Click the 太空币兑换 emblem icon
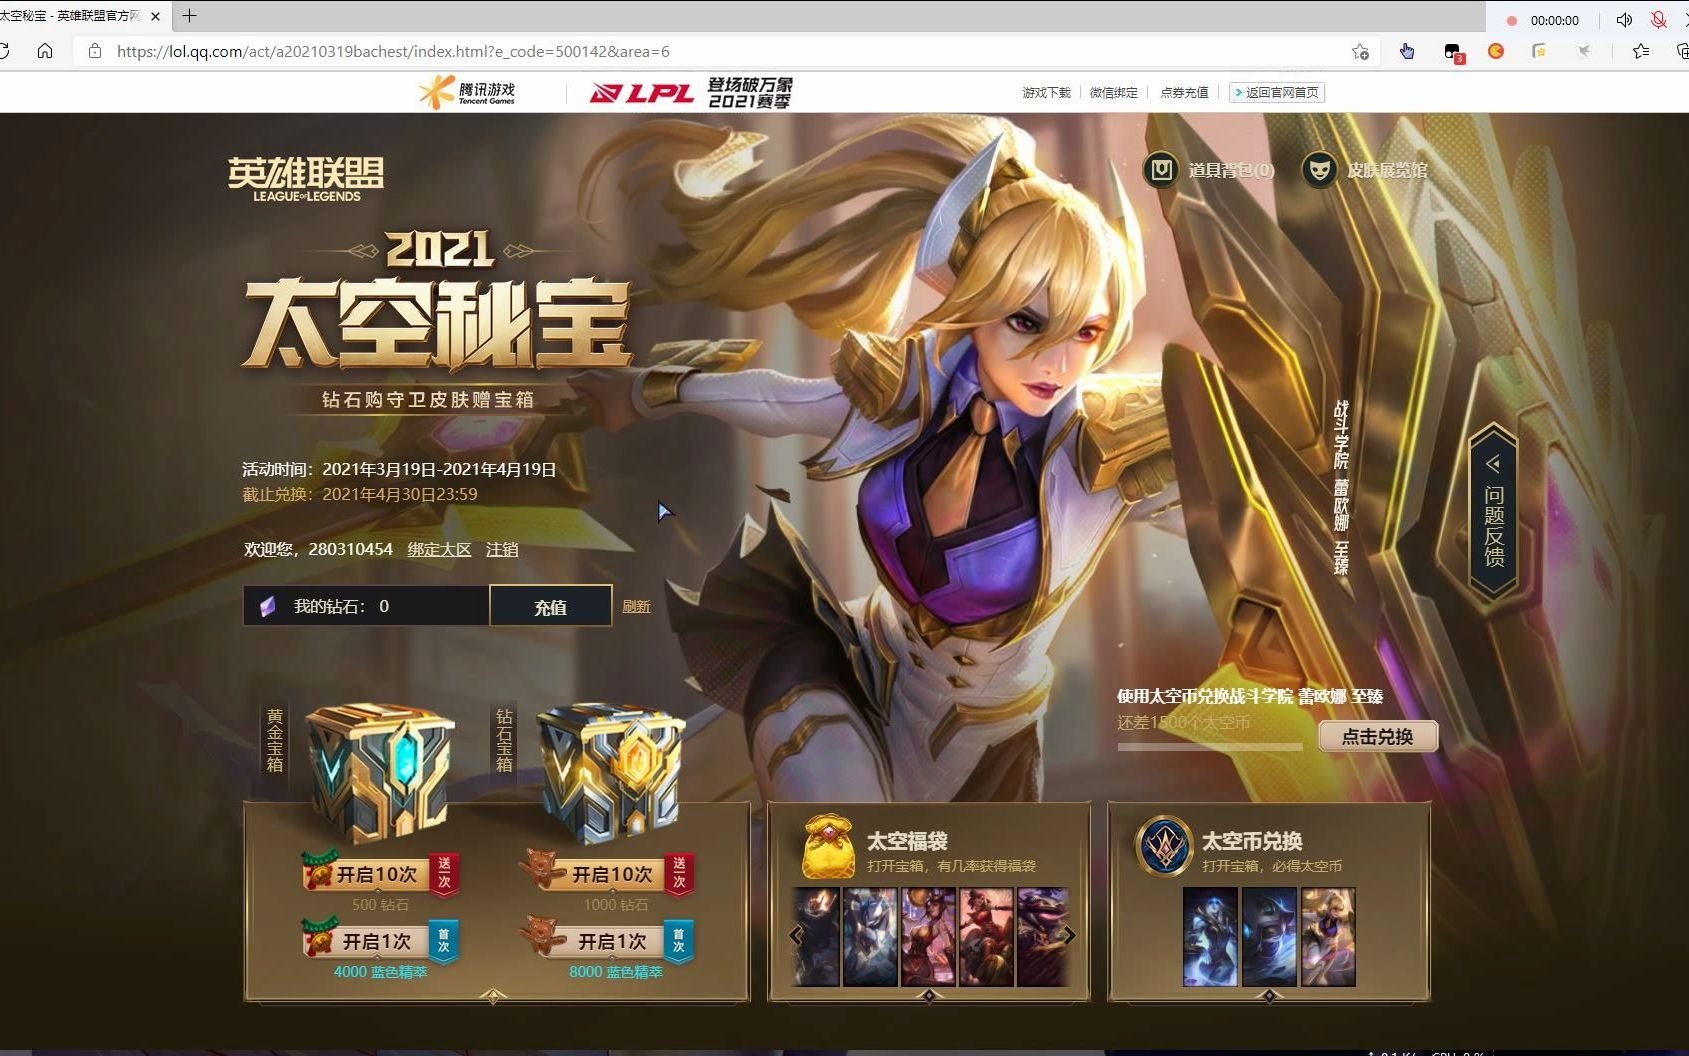1689x1056 pixels. [x=1164, y=846]
